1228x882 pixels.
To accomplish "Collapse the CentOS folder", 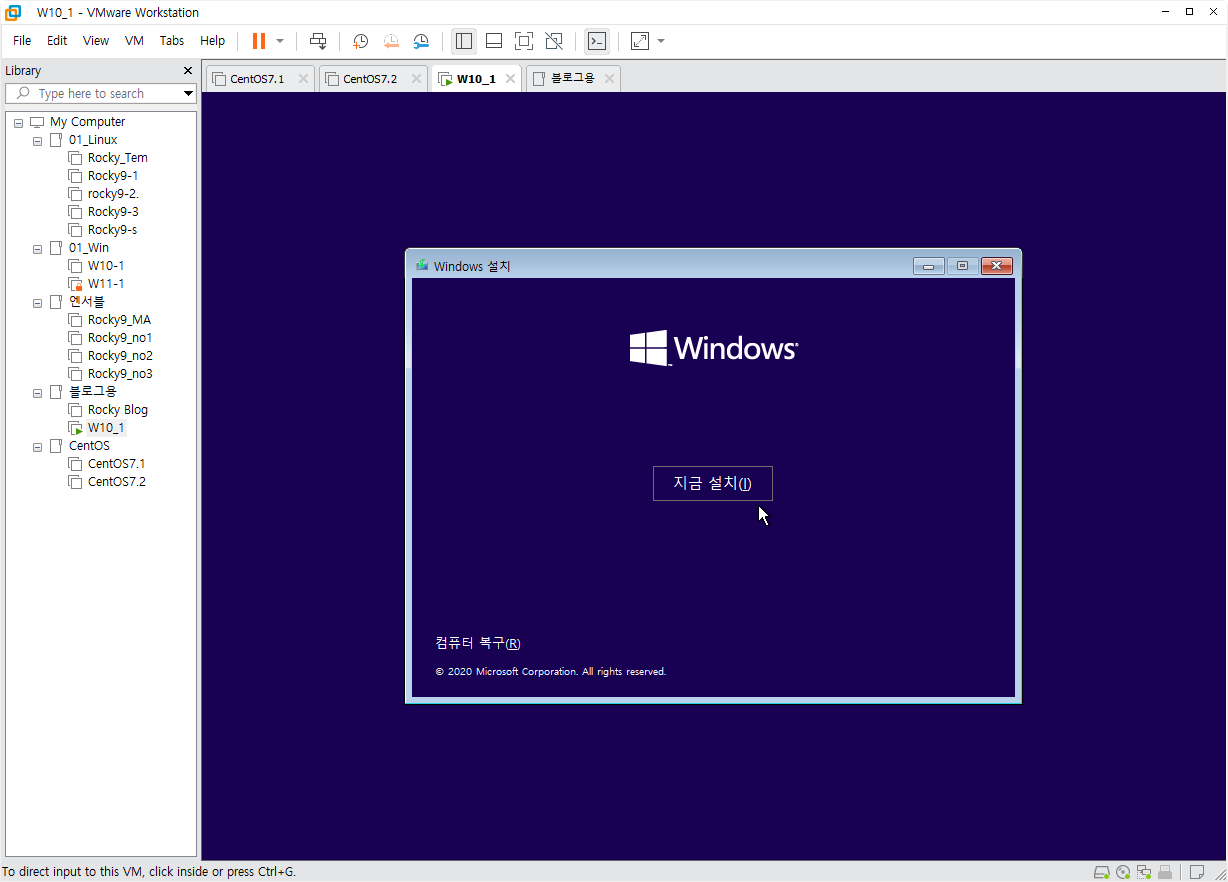I will (37, 446).
